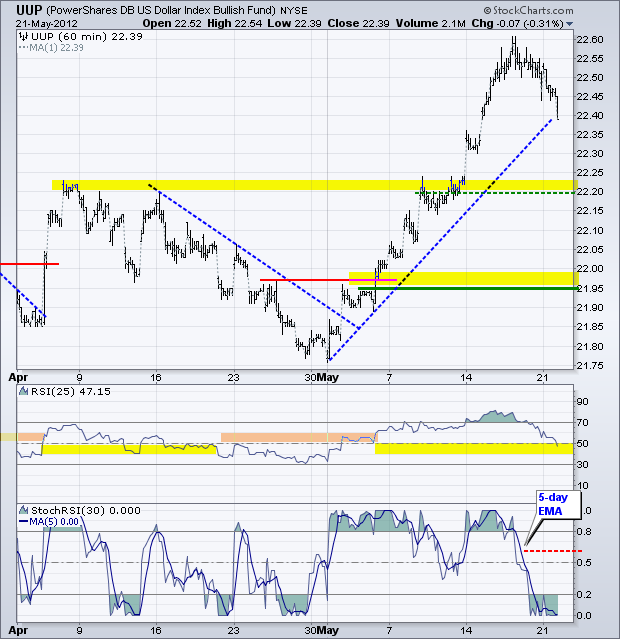Click the Low 22.39 value
Viewport: 620px width, 639px height.
point(294,24)
